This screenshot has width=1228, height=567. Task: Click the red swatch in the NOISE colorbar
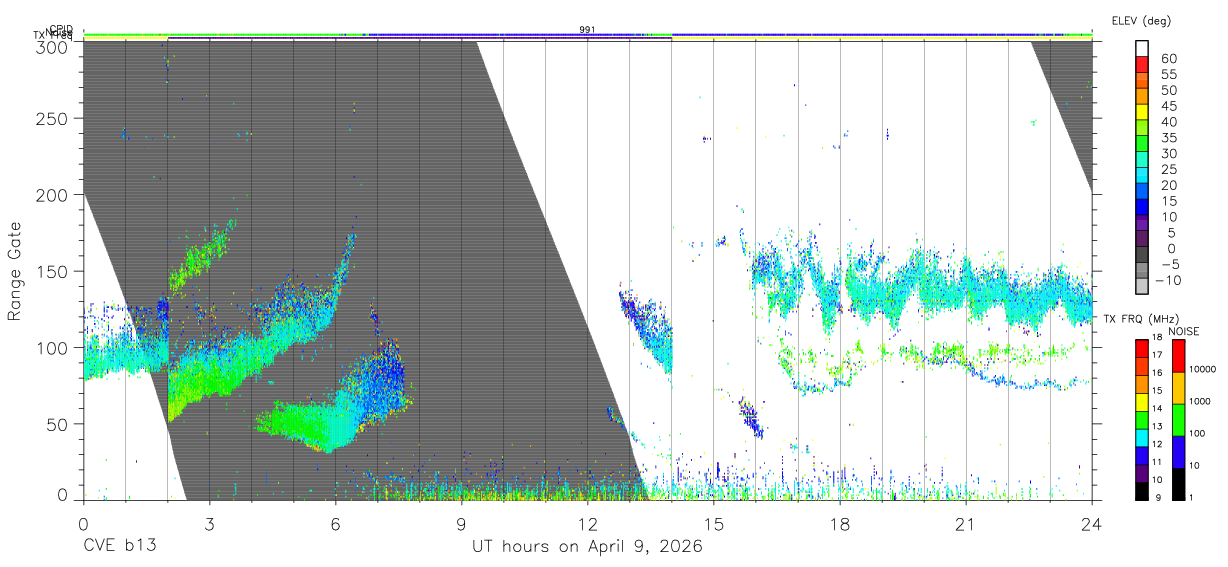tap(1179, 355)
